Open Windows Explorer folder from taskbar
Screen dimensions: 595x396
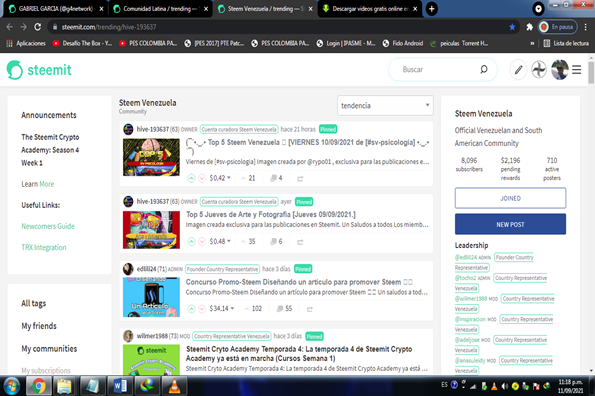point(65,386)
